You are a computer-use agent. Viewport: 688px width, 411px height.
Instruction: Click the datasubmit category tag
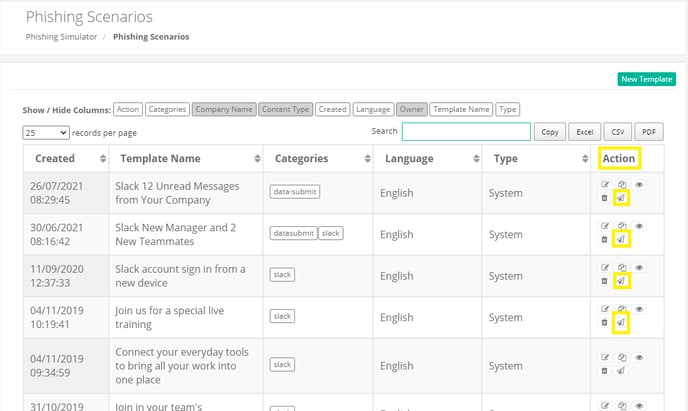pos(294,233)
